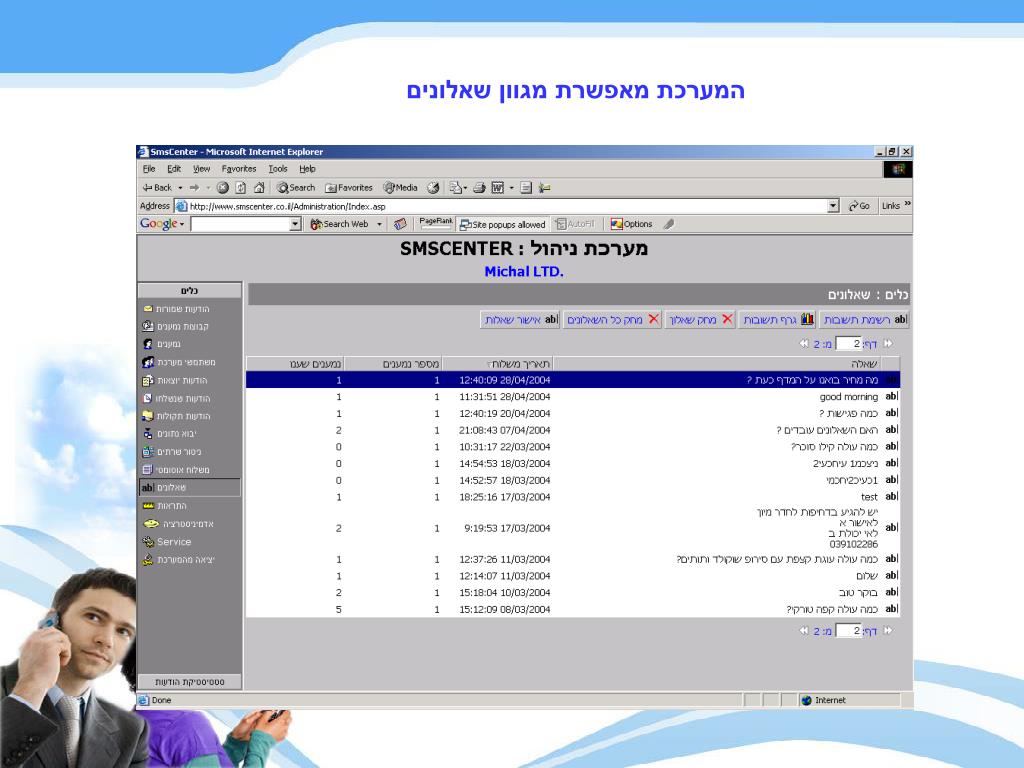This screenshot has height=768, width=1024.
Task: Click the History icon
Action: [x=433, y=187]
